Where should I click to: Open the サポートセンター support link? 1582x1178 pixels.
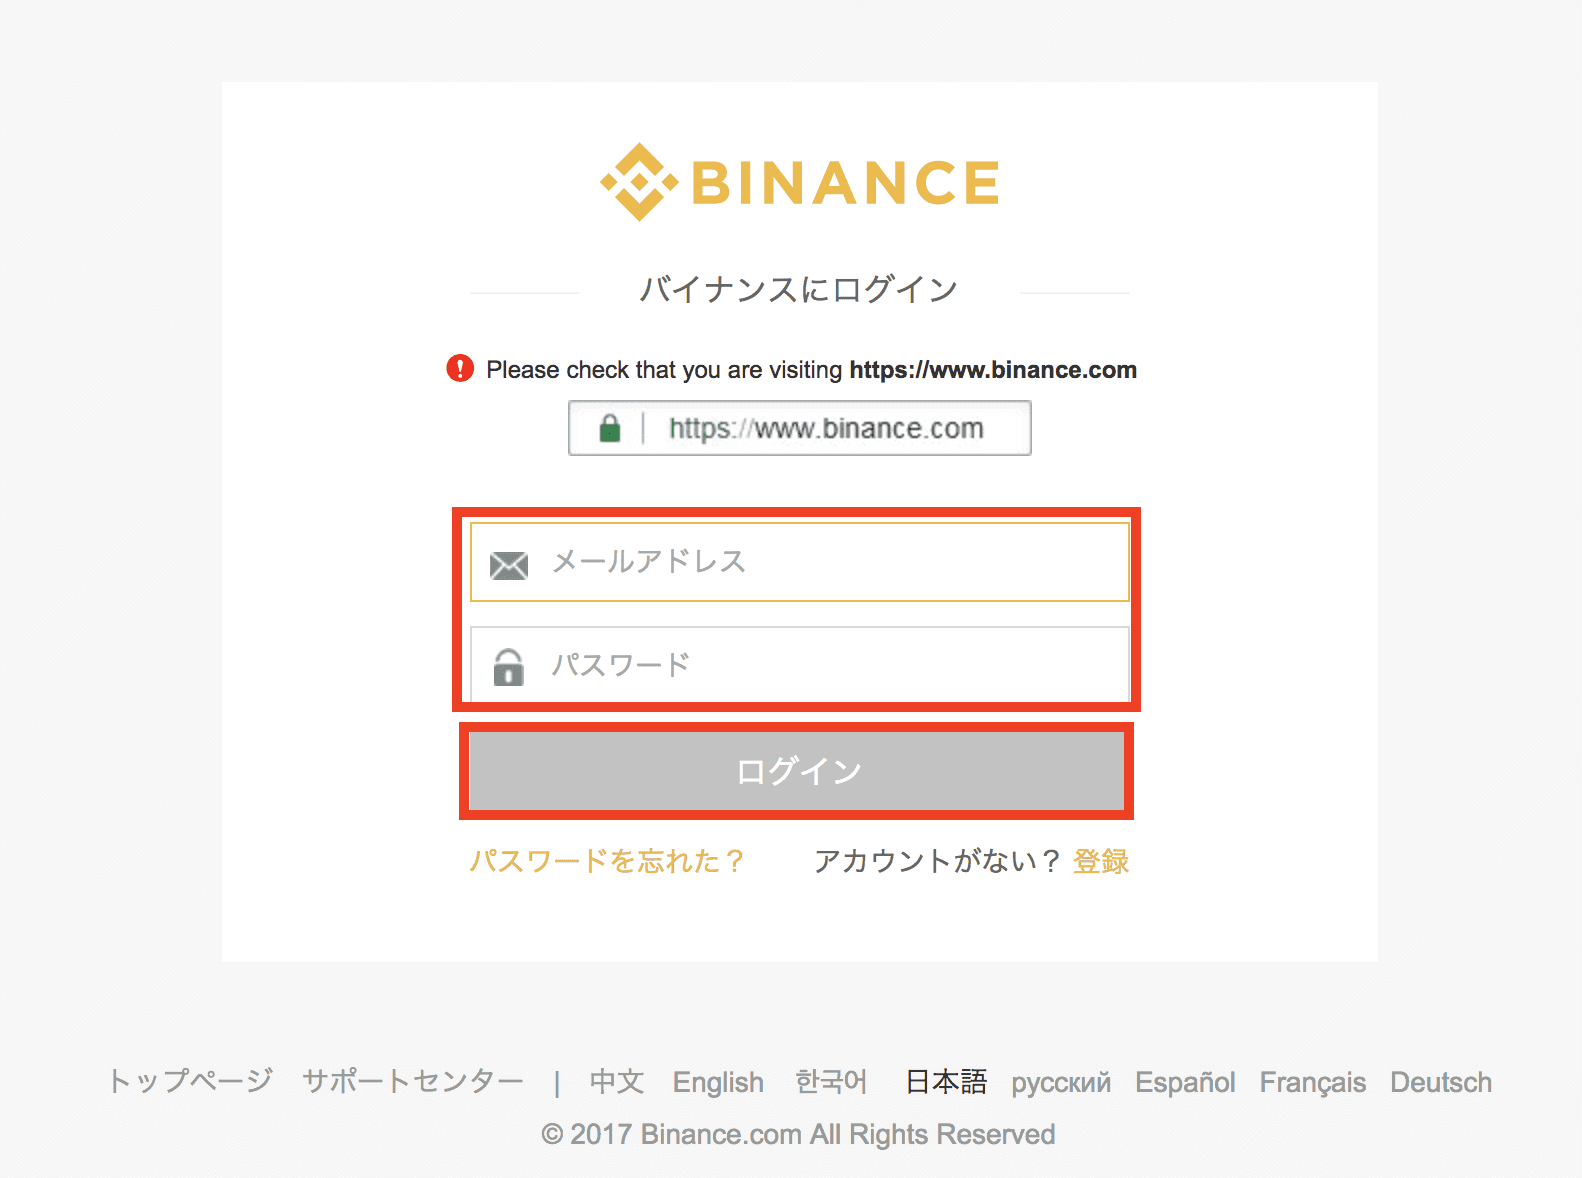click(x=413, y=1082)
